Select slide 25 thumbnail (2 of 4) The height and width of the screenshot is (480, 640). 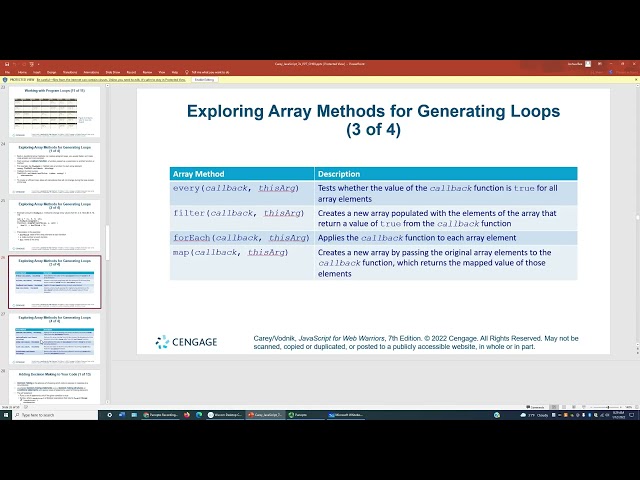pyautogui.click(x=54, y=225)
